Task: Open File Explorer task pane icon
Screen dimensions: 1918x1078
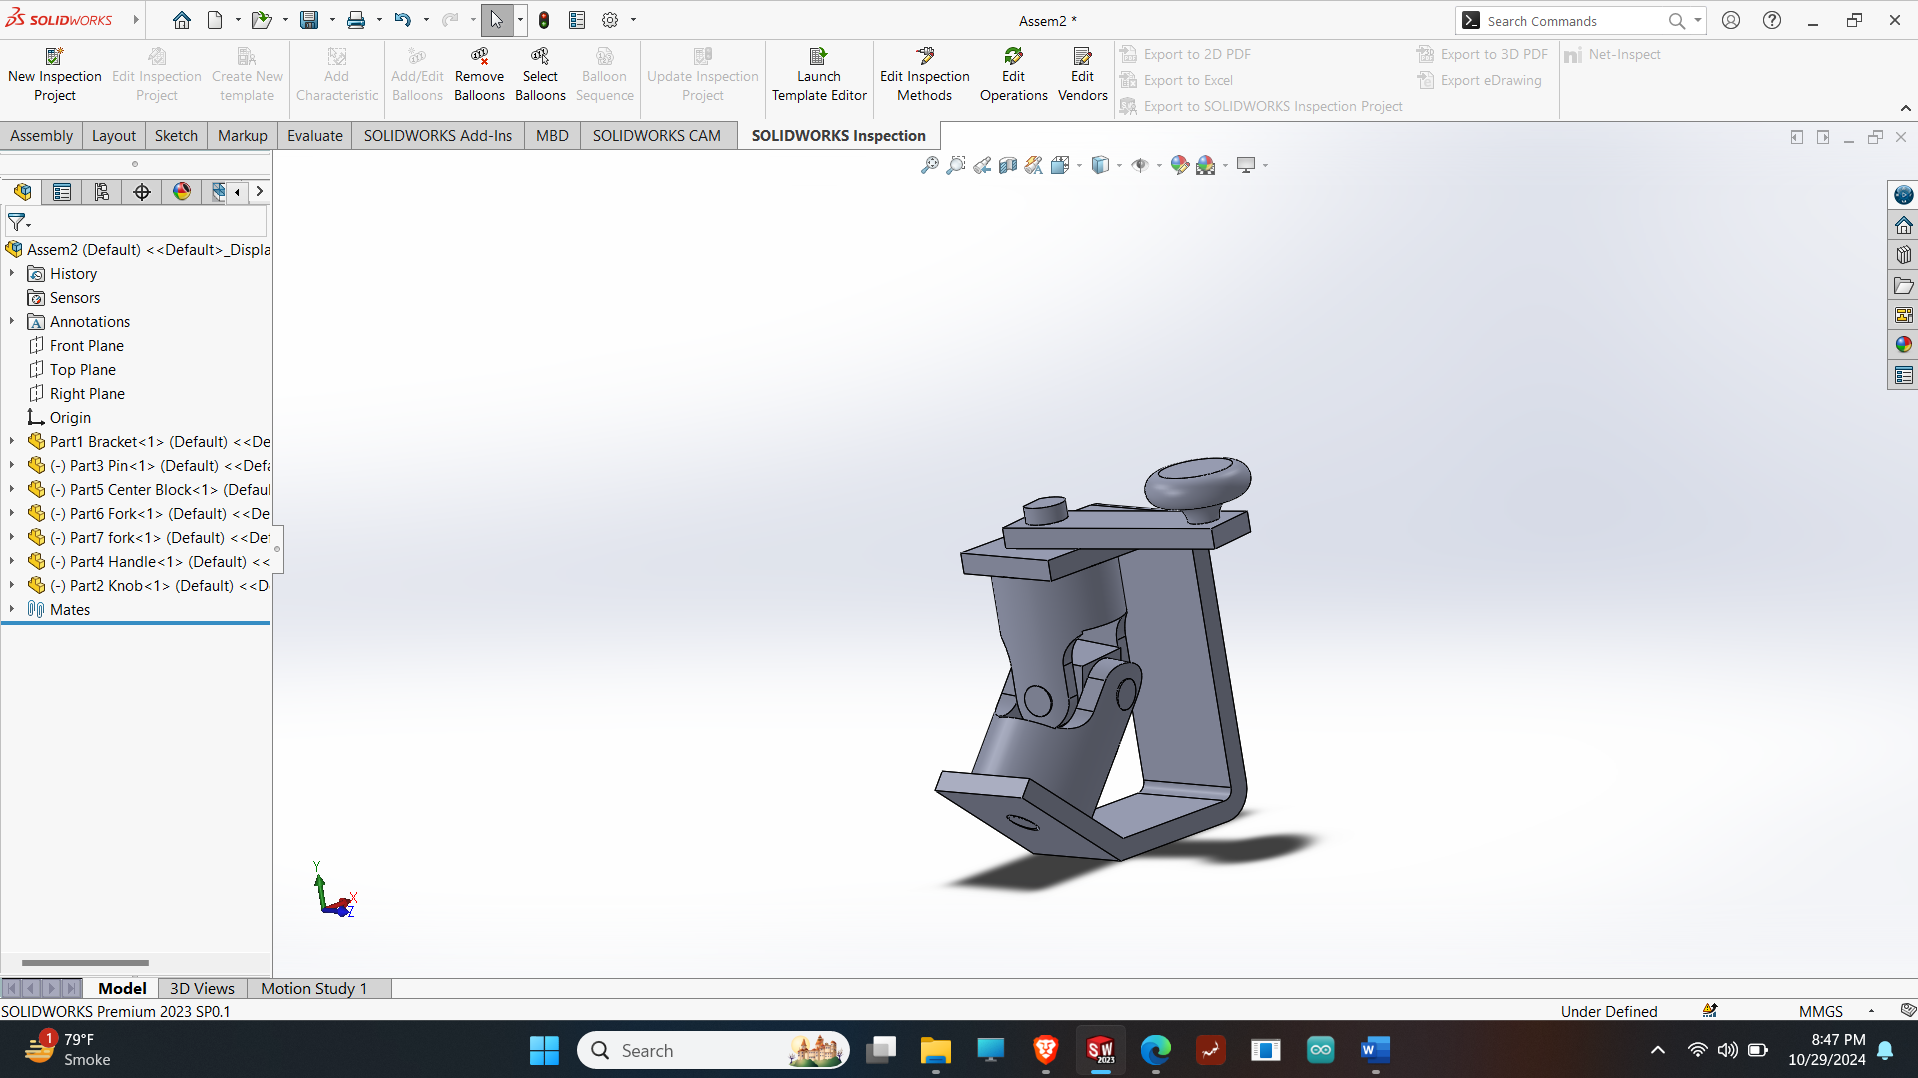Action: pos(1903,285)
